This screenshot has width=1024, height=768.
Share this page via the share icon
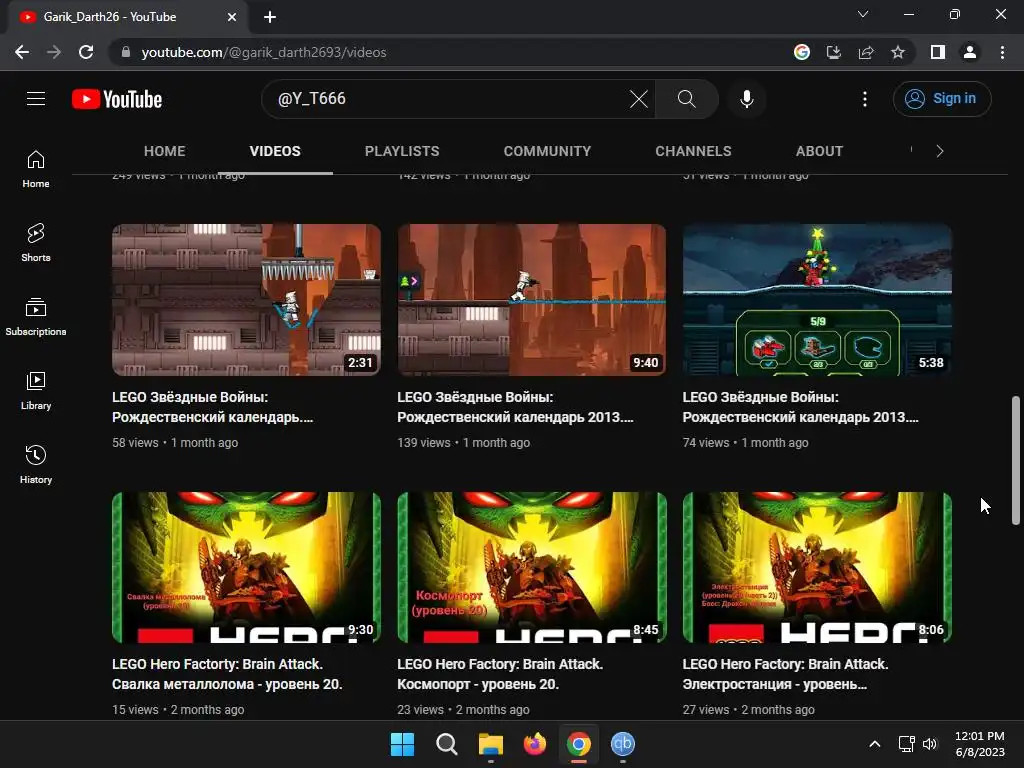866,52
